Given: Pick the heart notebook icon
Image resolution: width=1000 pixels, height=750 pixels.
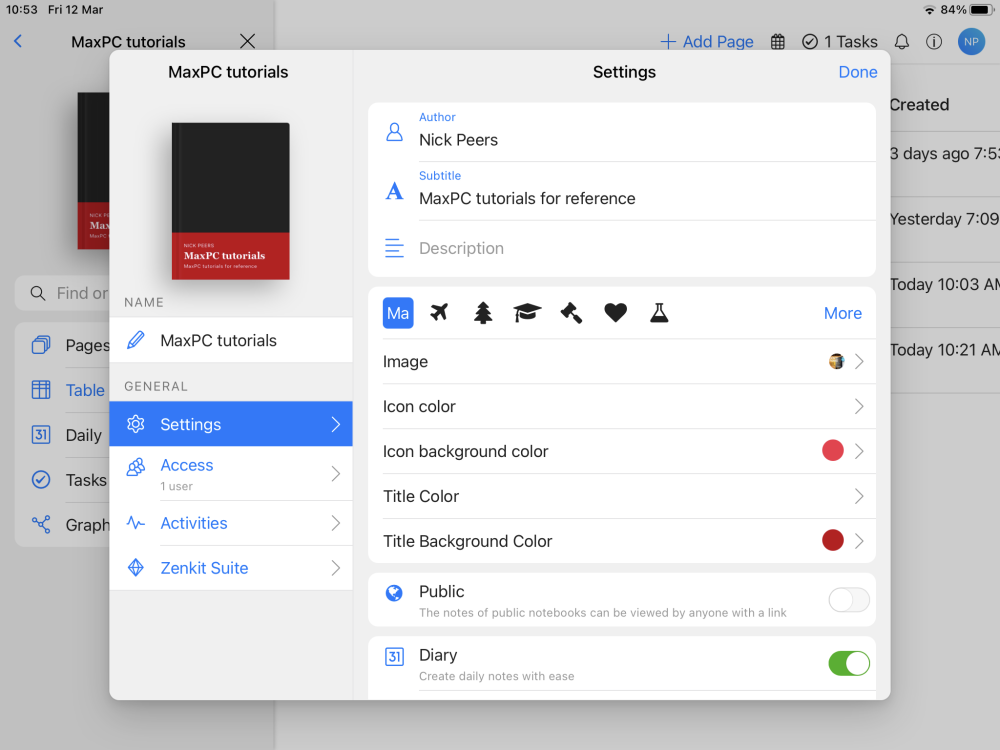Looking at the screenshot, I should [x=615, y=312].
